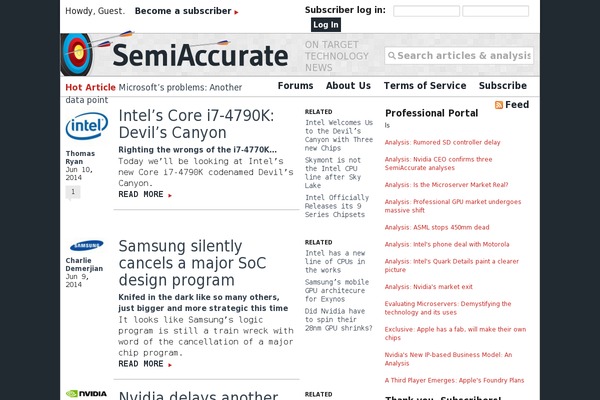Open A Third Player Emerges: Apple's Foundry Plans
The height and width of the screenshot is (400, 600).
[454, 380]
